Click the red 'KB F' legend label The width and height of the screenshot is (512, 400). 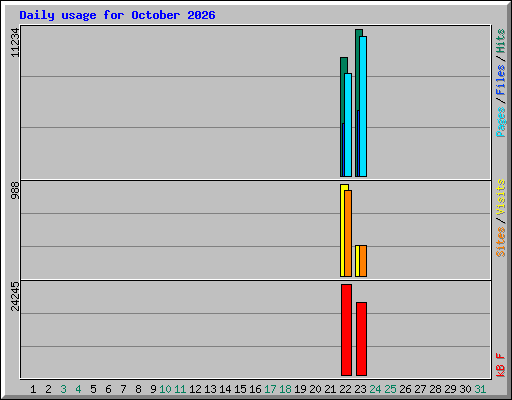pyautogui.click(x=500, y=365)
